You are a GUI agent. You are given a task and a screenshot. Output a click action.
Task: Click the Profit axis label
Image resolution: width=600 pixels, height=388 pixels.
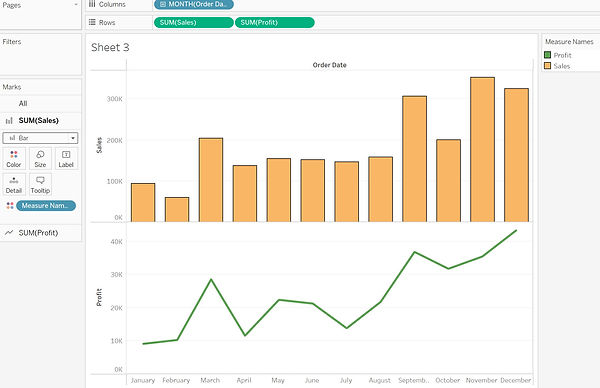pos(99,297)
